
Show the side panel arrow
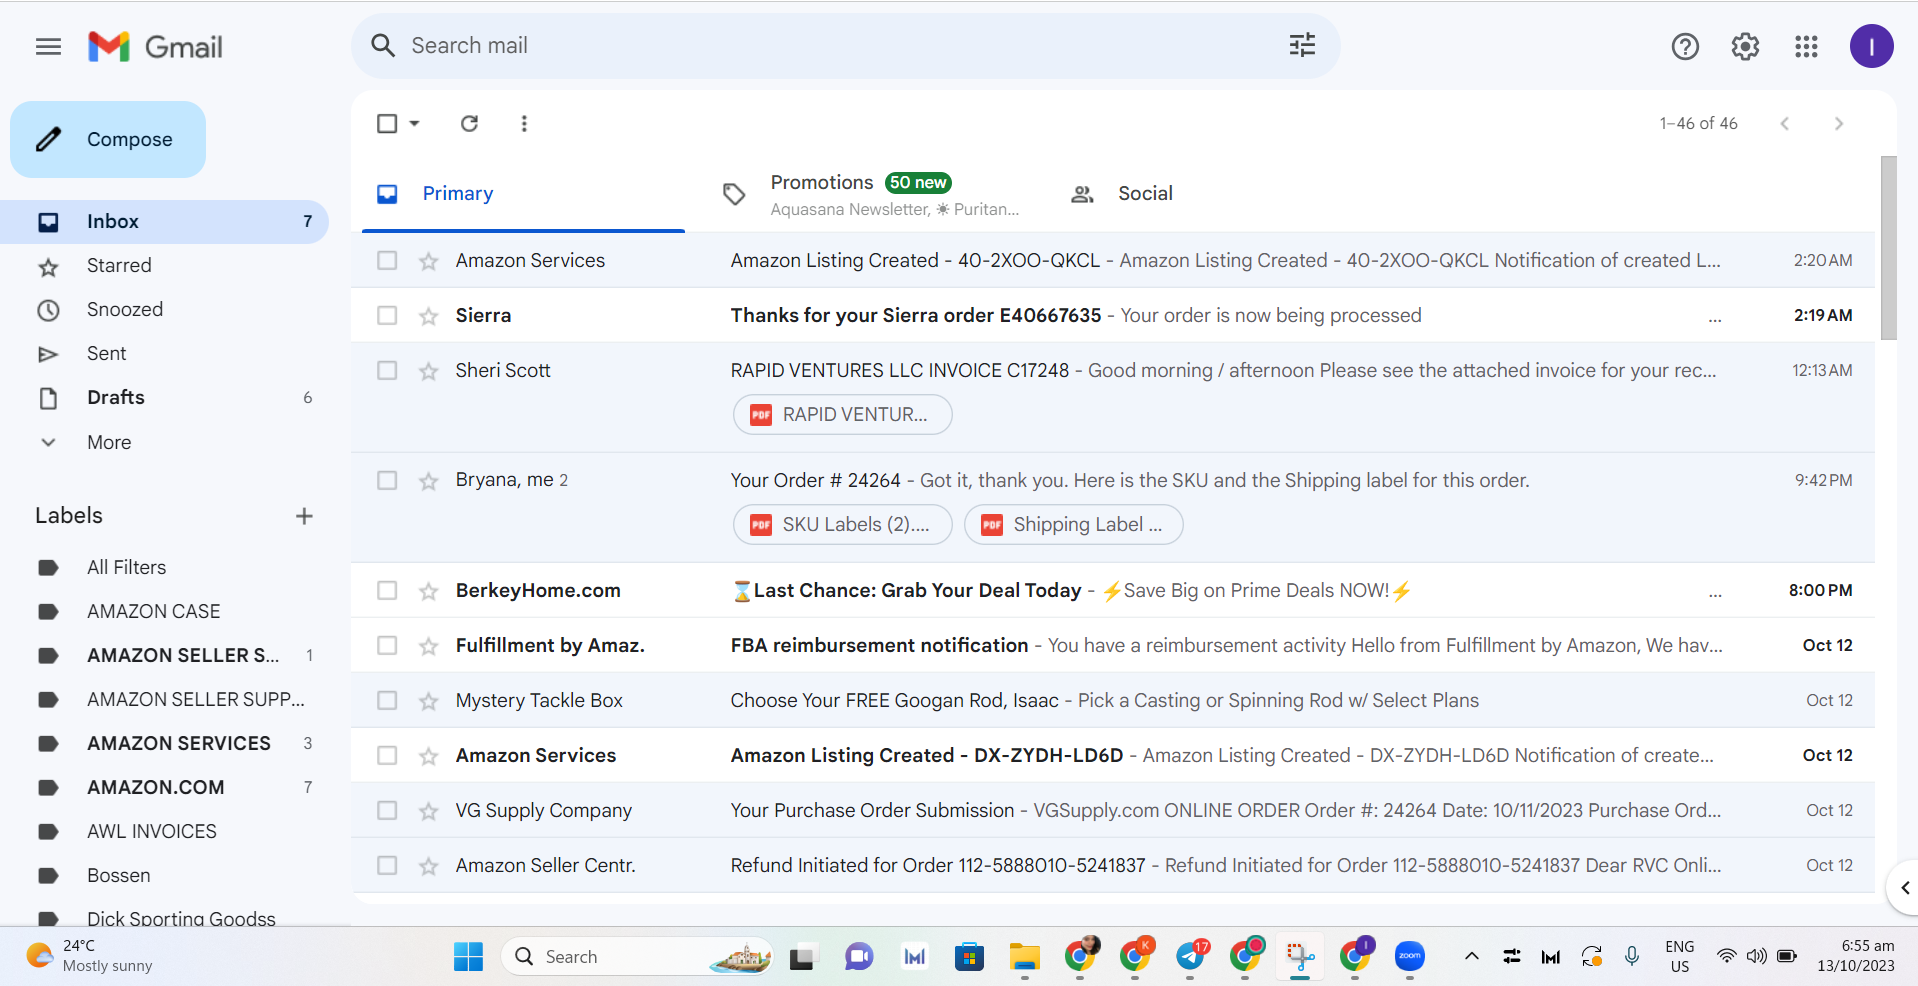tap(1904, 888)
